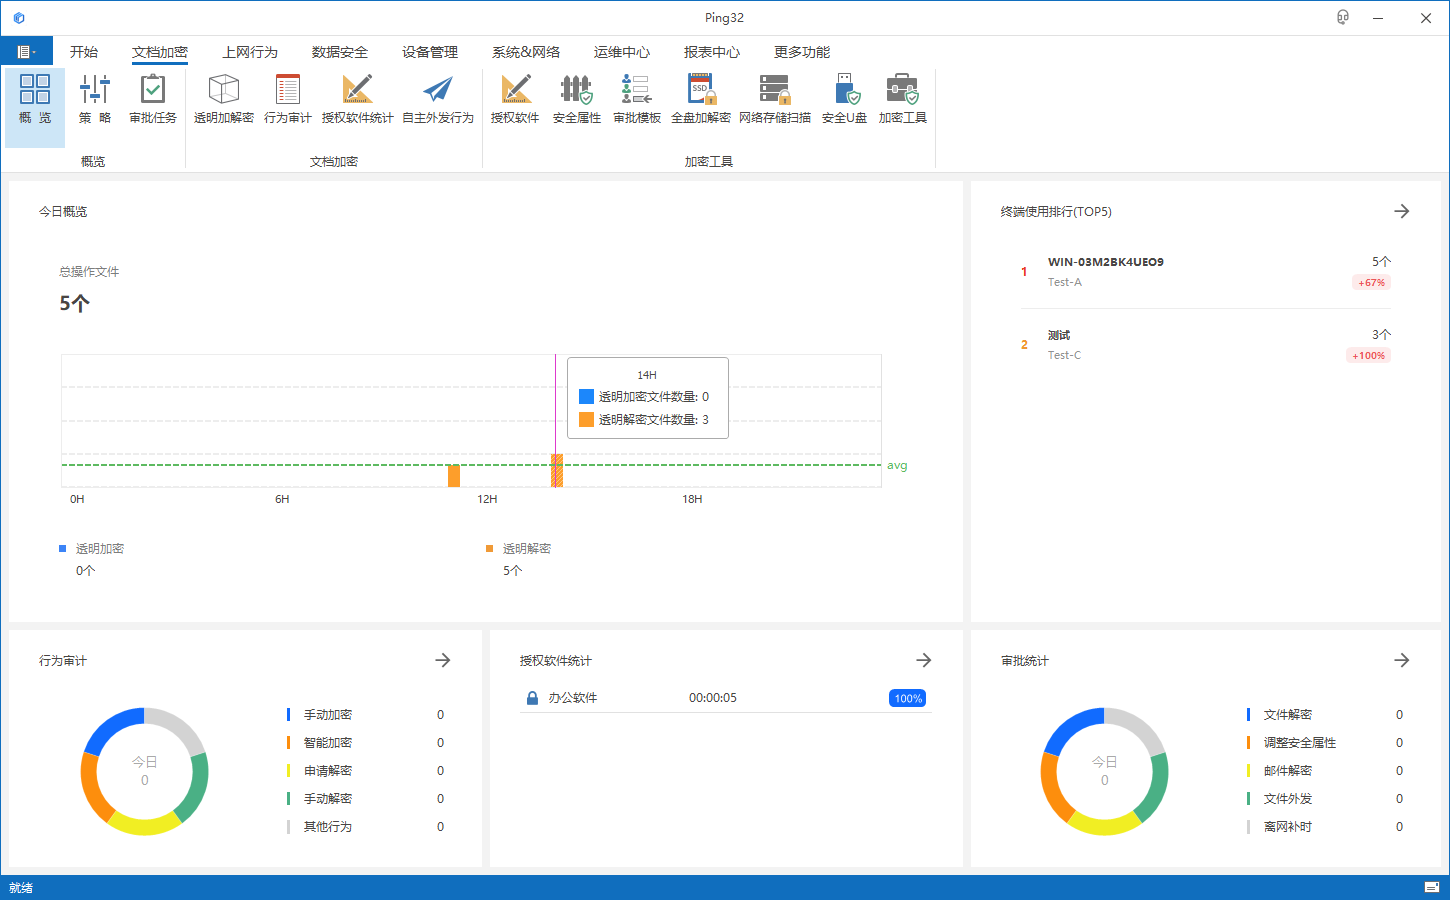Click the 100% usage badge for 办公软件
This screenshot has height=900, width=1450.
(x=908, y=698)
